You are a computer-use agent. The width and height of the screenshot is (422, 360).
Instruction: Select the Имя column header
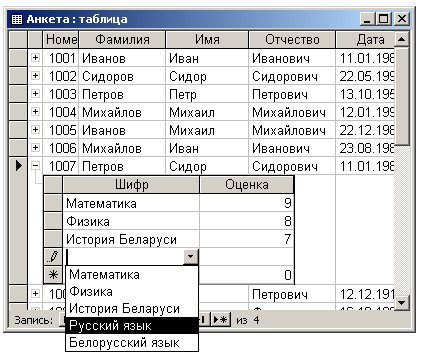pyautogui.click(x=207, y=40)
